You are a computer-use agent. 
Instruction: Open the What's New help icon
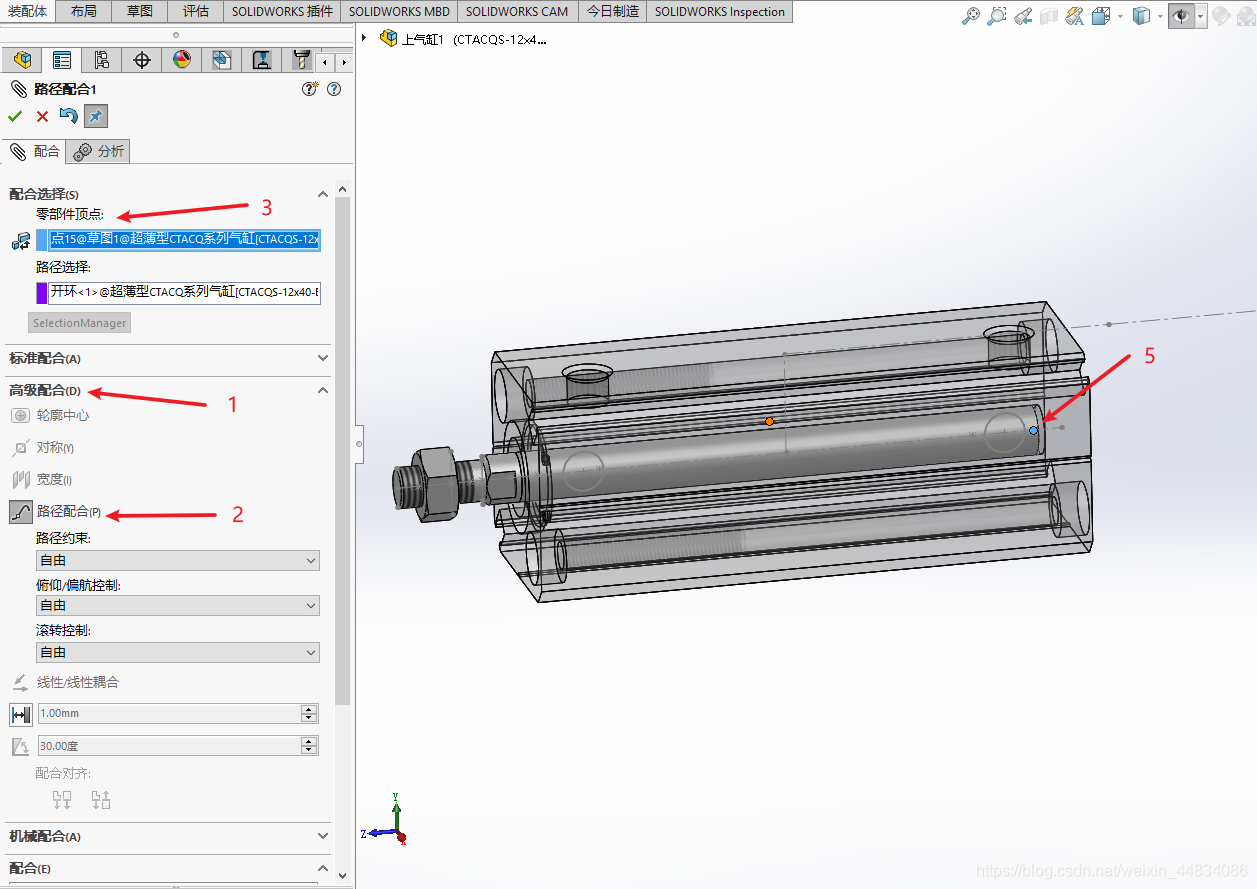point(310,89)
